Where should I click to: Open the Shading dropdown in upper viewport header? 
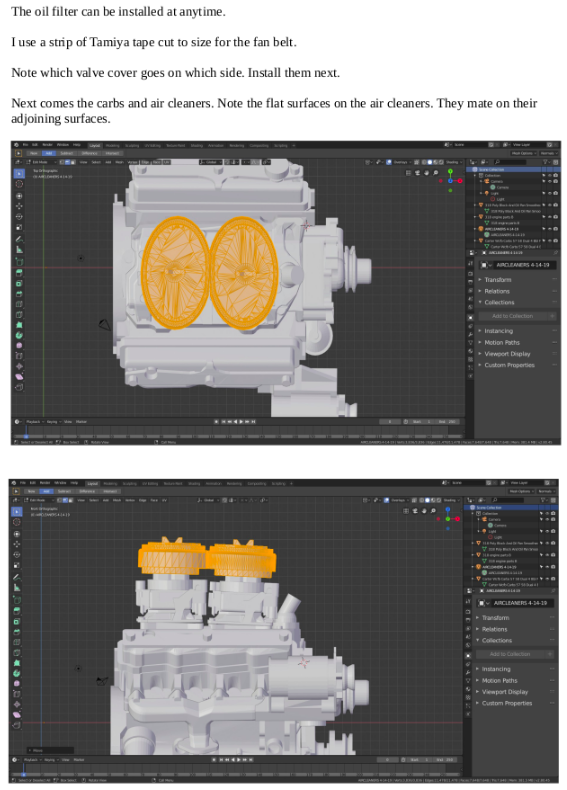click(x=453, y=162)
